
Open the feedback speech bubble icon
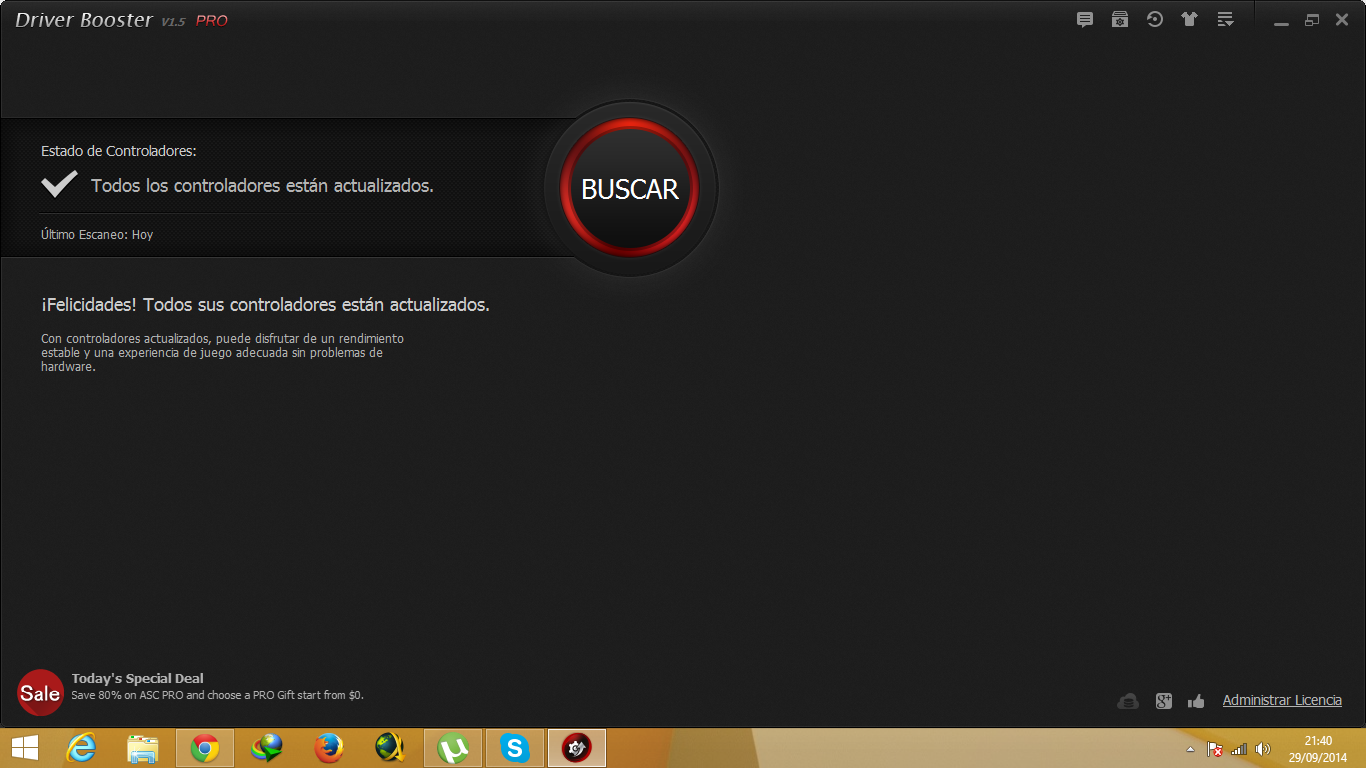[x=1085, y=19]
